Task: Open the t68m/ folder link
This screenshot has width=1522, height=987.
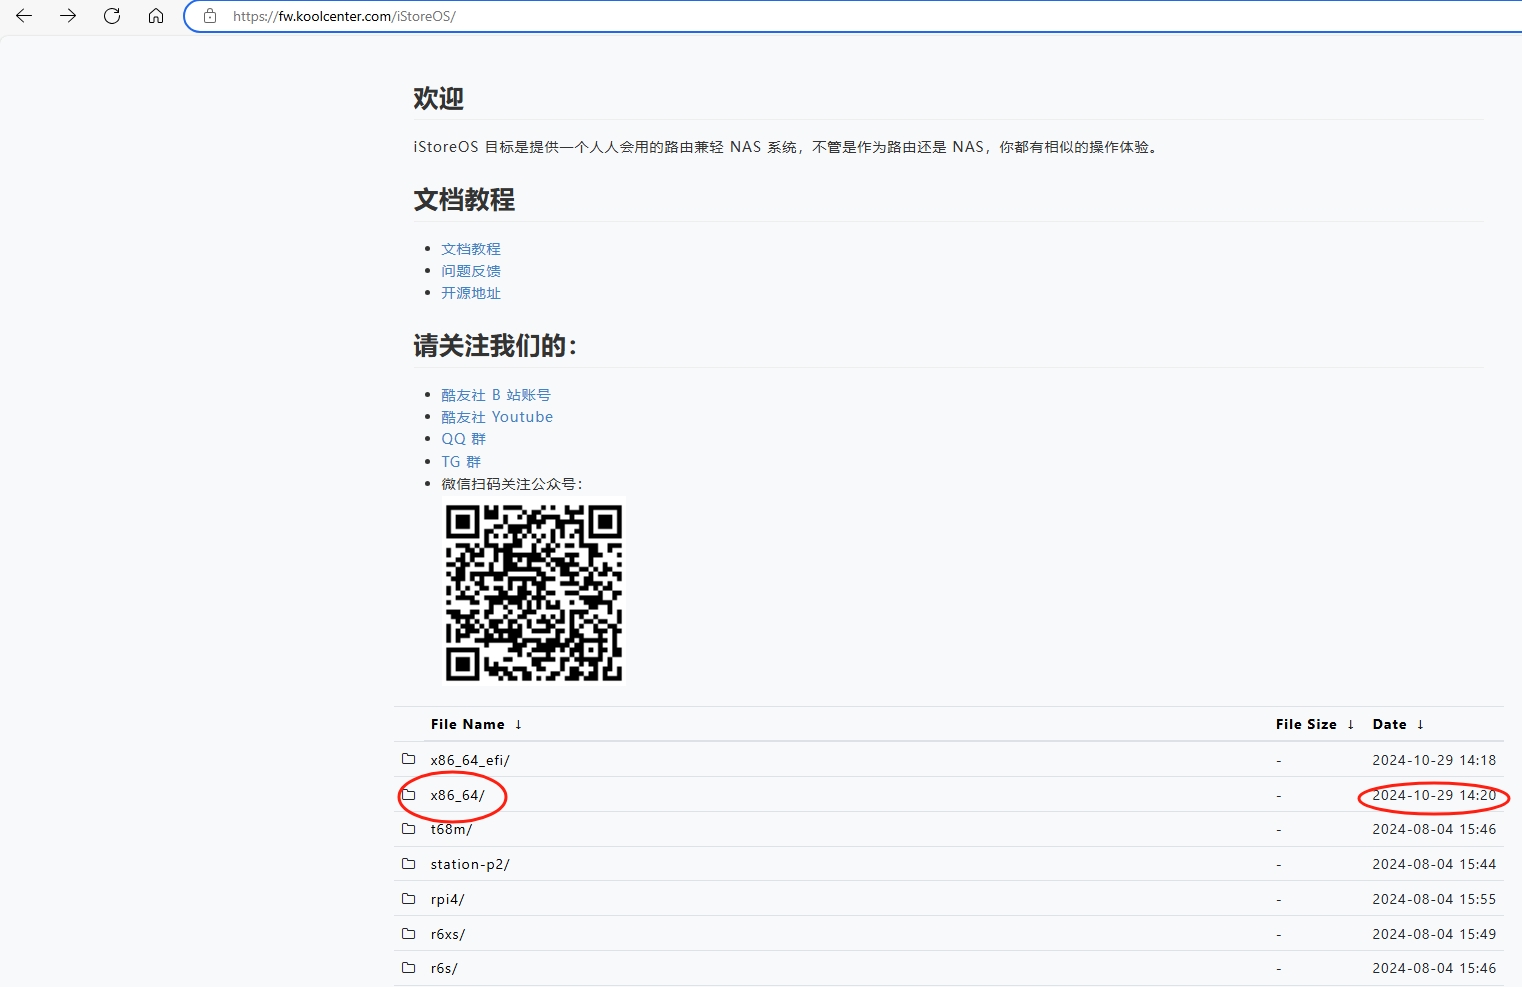Action: (x=451, y=829)
